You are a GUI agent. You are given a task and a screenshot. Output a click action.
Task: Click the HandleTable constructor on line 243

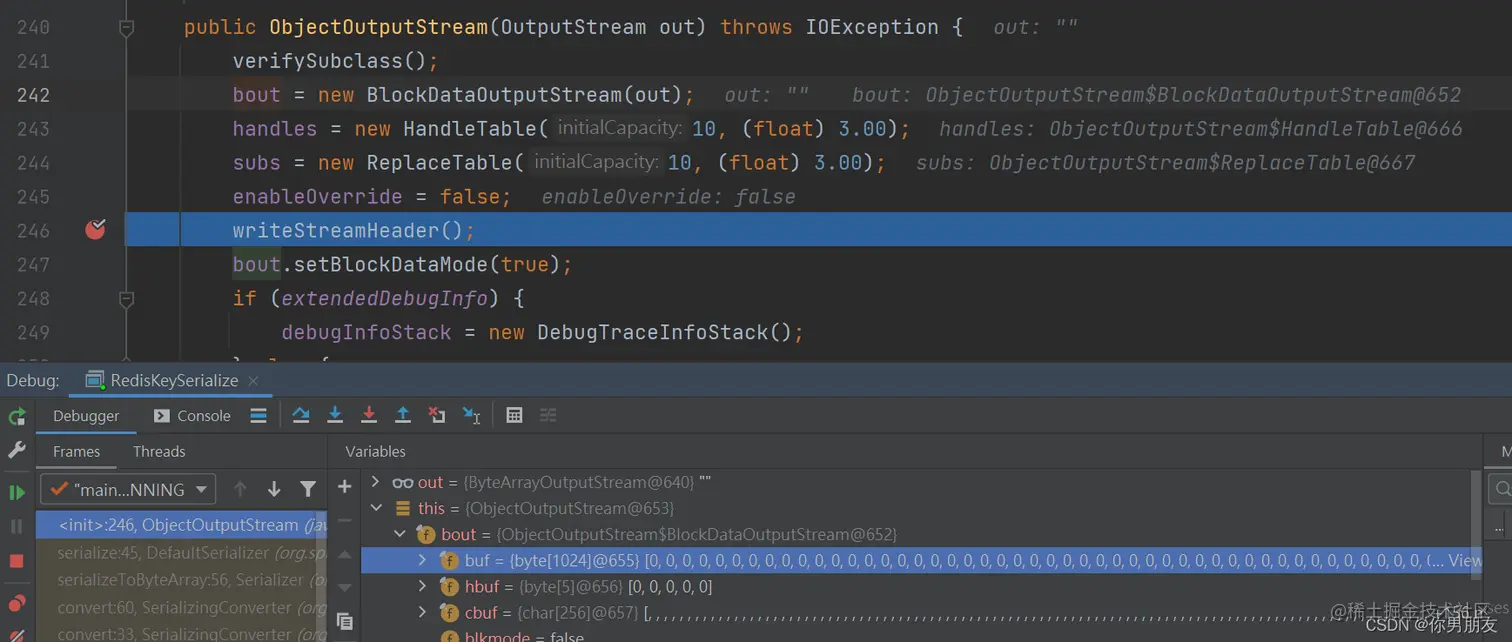coord(633,129)
